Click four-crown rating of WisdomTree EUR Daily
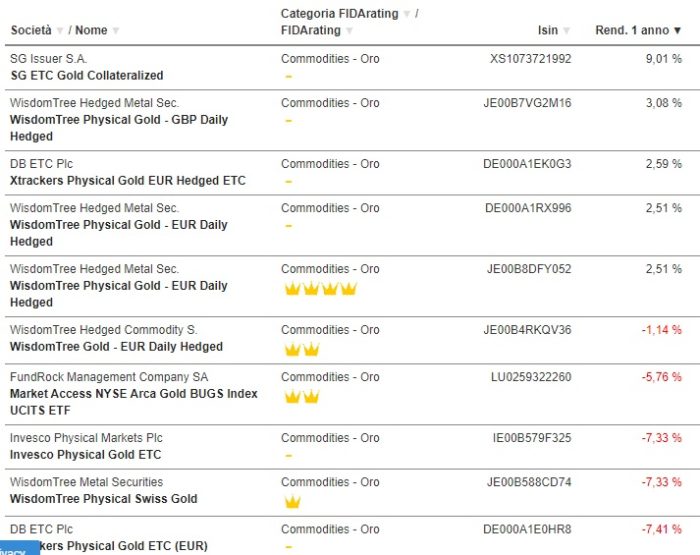 point(320,289)
